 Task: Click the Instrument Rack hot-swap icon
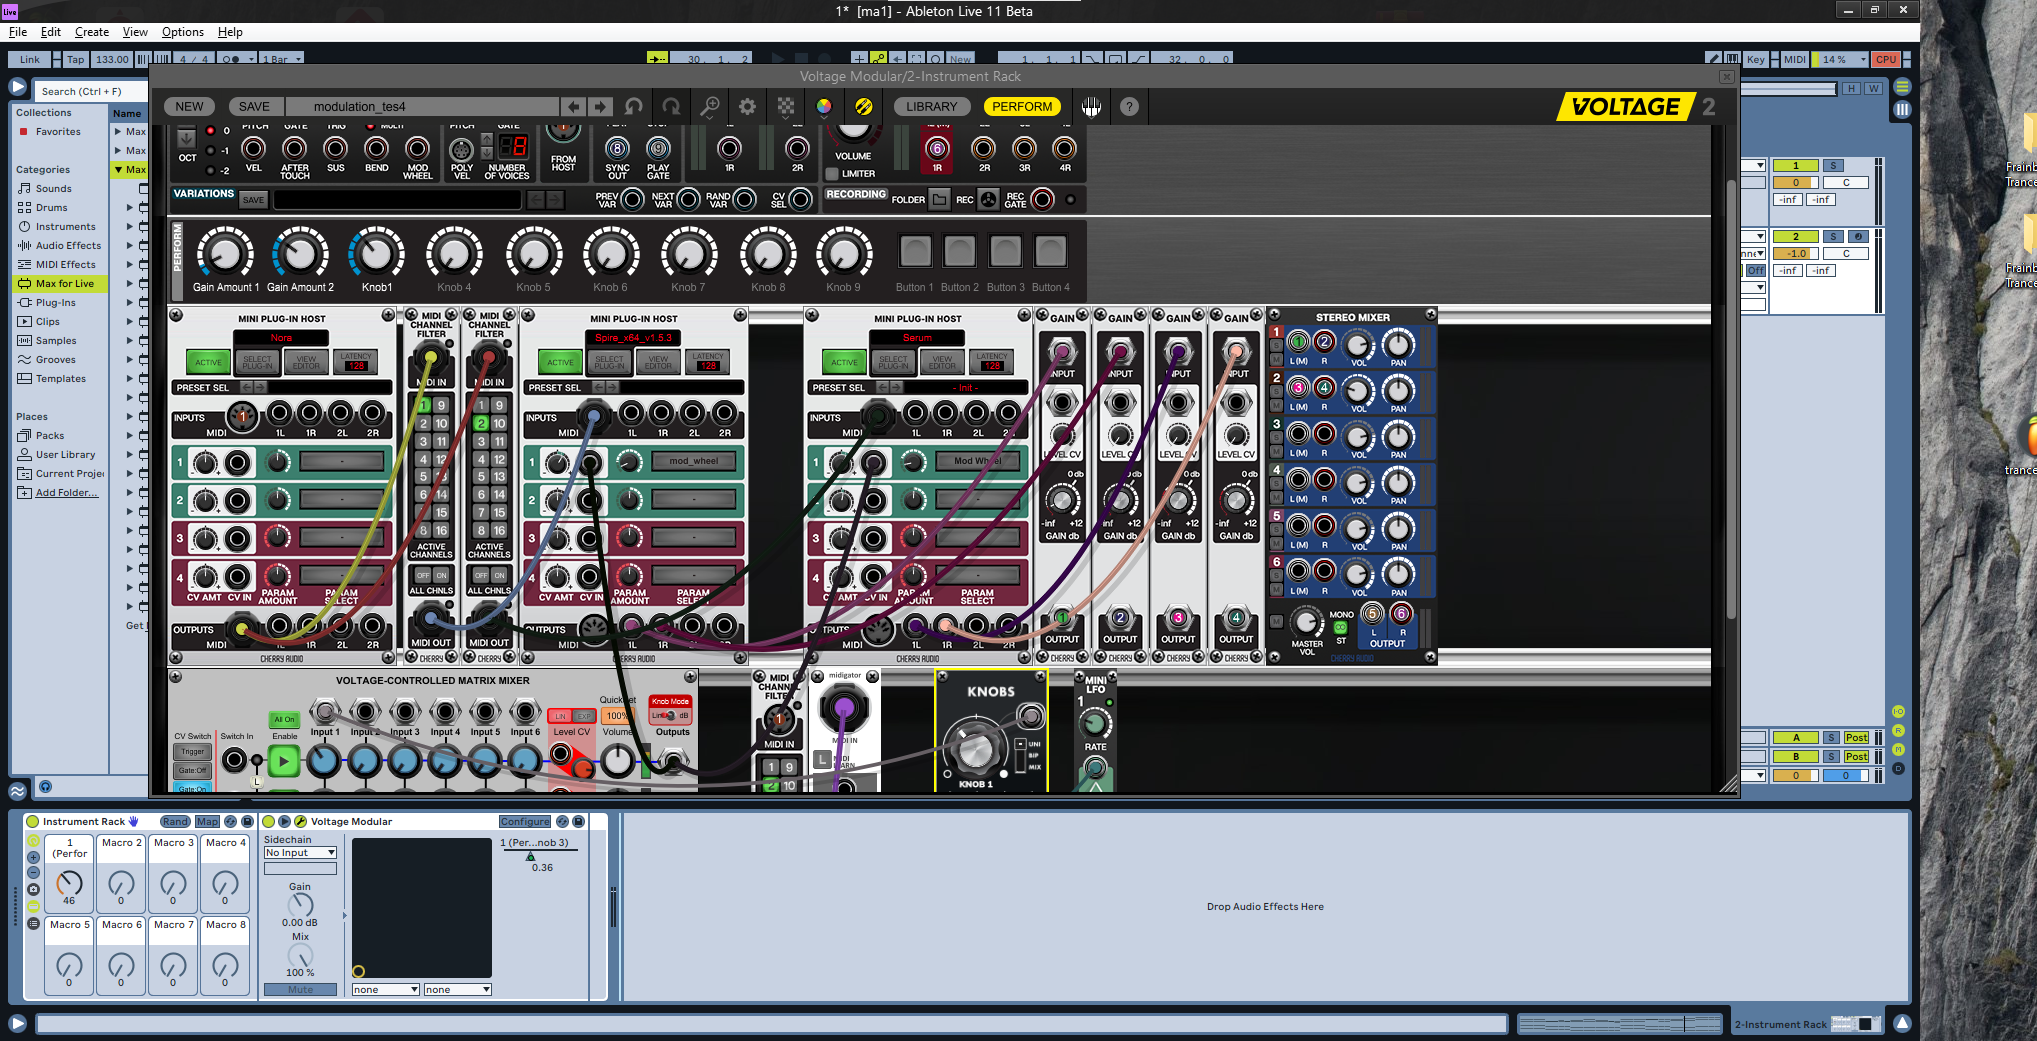231,821
